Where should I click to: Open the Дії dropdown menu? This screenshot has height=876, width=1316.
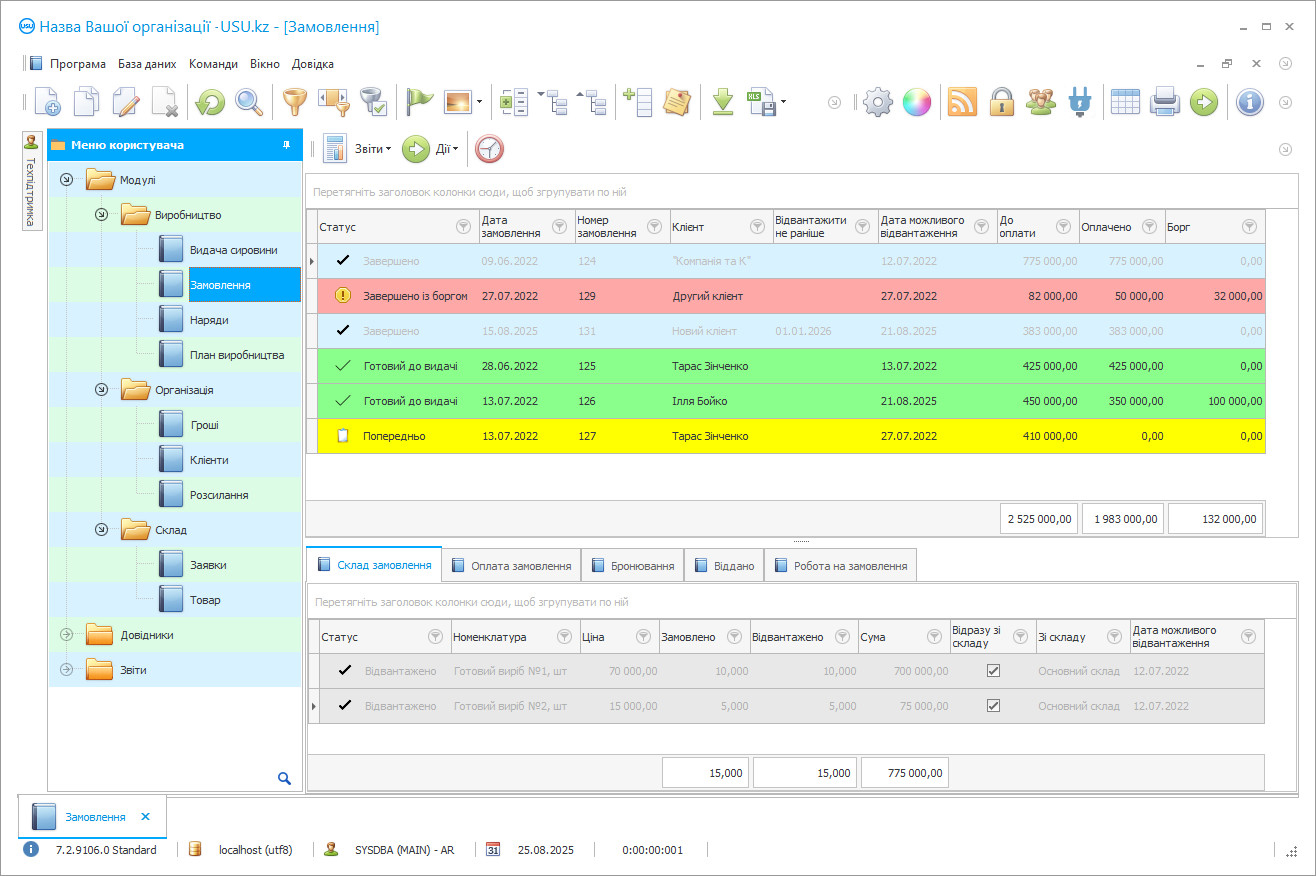pos(446,149)
